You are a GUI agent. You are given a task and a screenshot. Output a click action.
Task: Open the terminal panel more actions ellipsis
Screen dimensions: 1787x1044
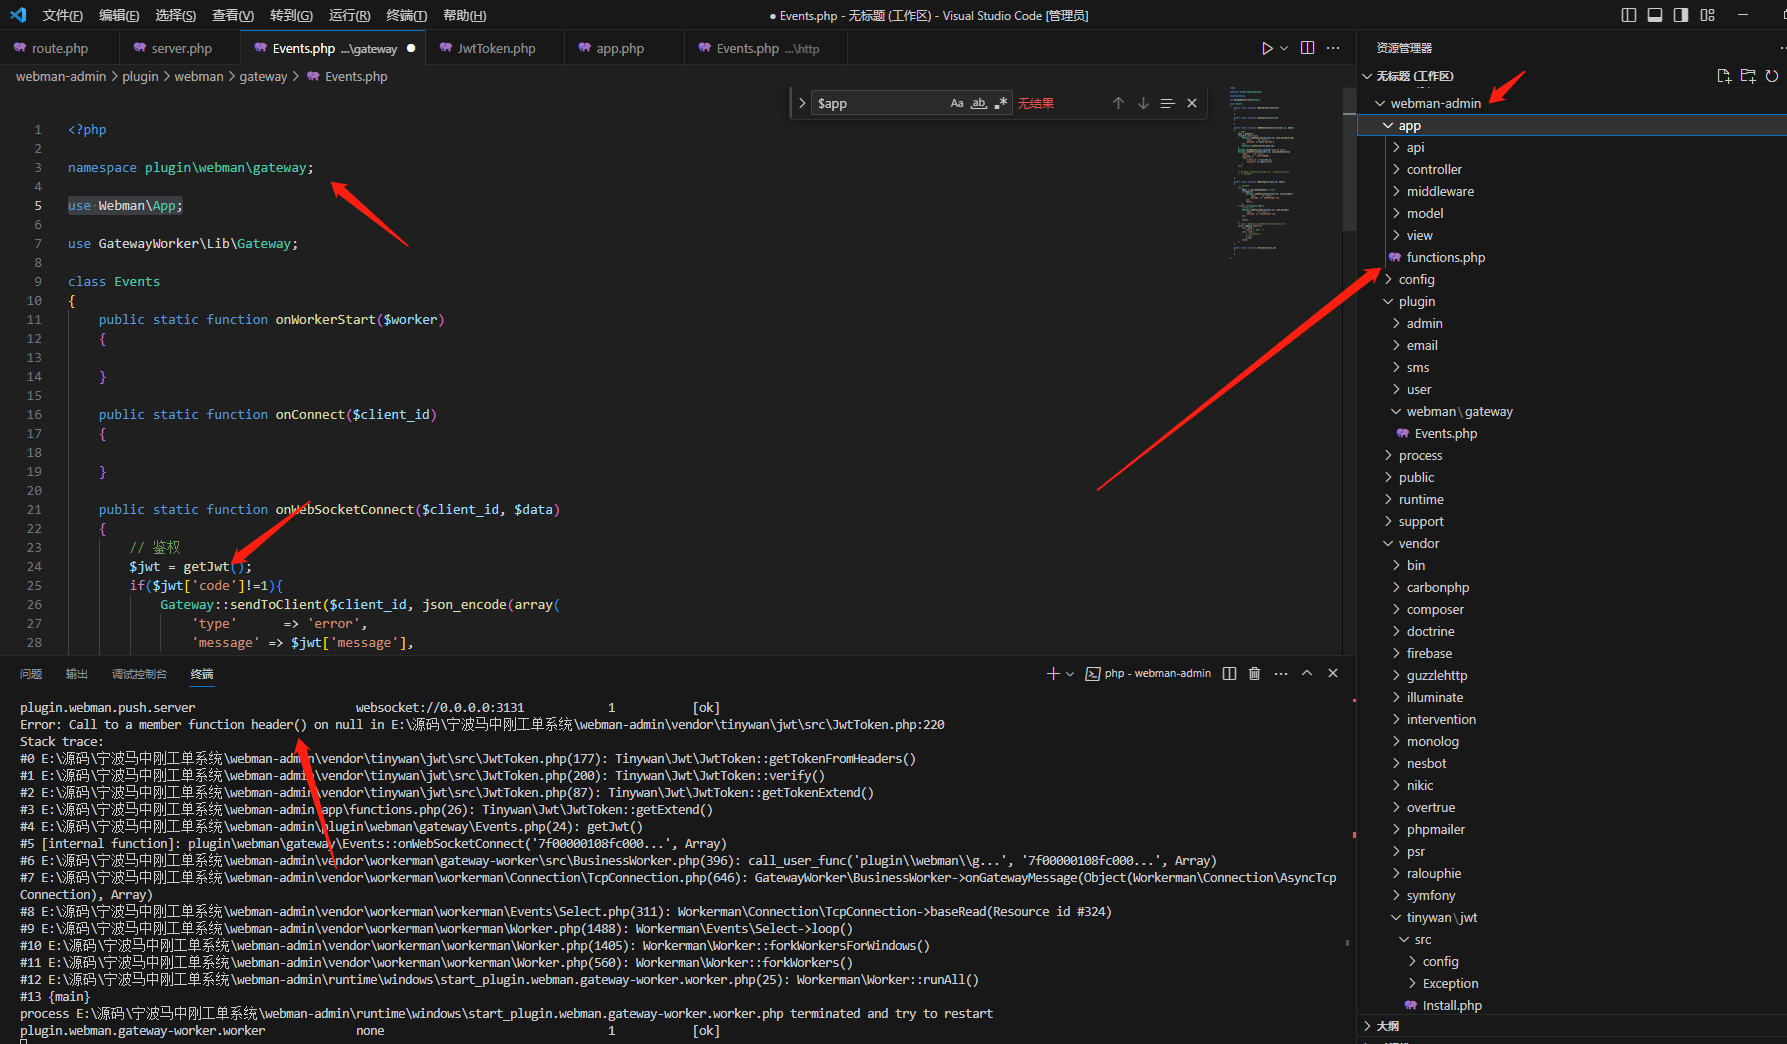pos(1281,673)
